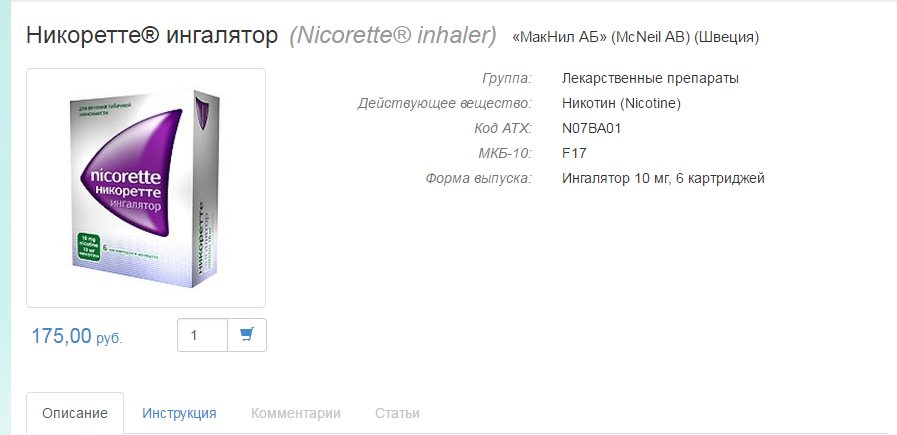
Task: Open the Комментарии tab
Action: 296,413
